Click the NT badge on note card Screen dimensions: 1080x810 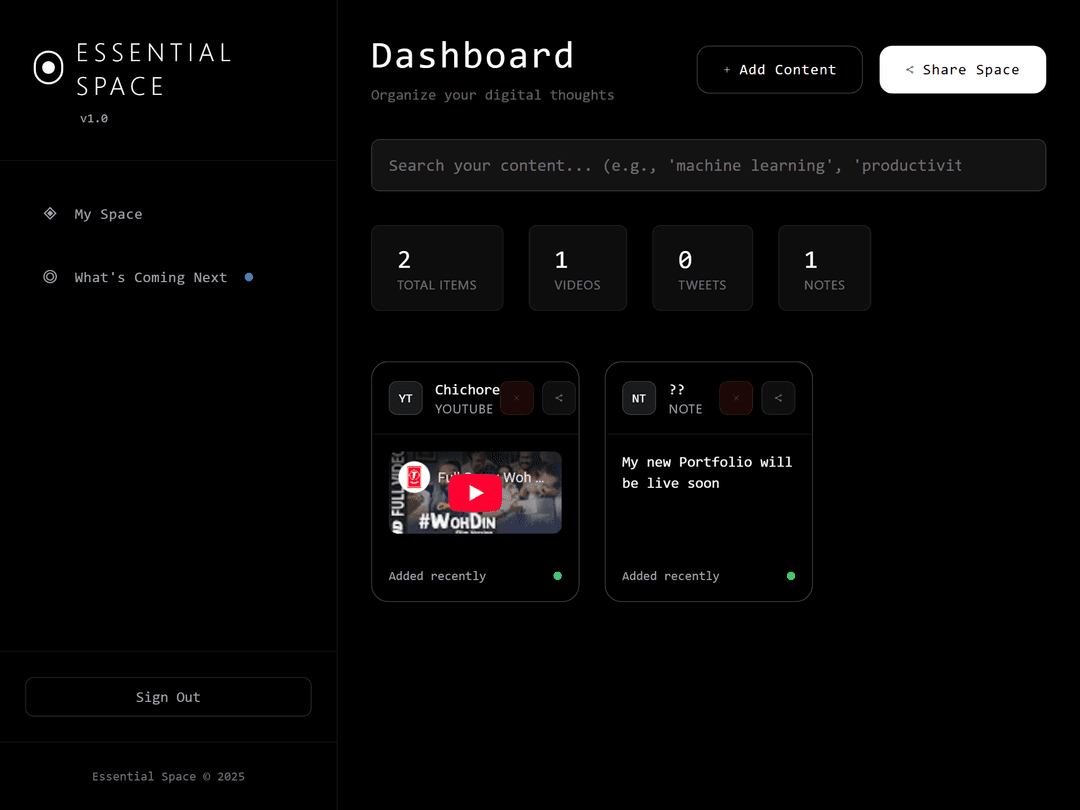(639, 398)
